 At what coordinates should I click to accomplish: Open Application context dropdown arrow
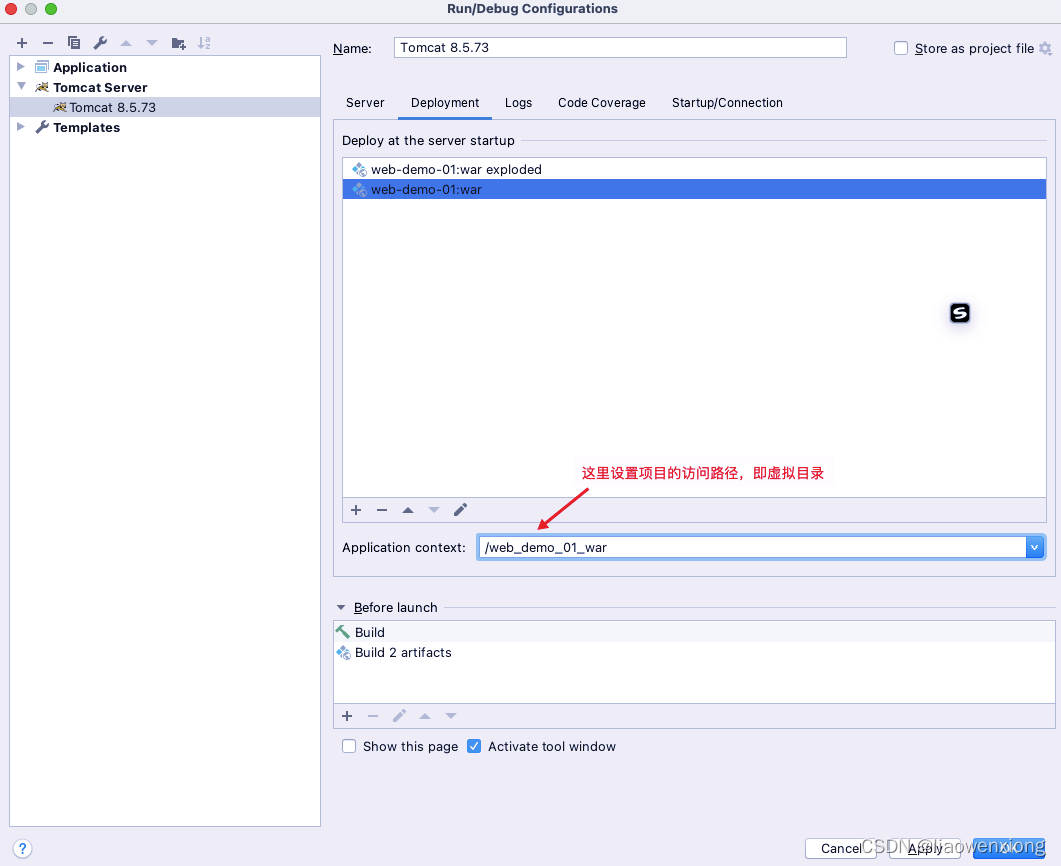[1035, 547]
